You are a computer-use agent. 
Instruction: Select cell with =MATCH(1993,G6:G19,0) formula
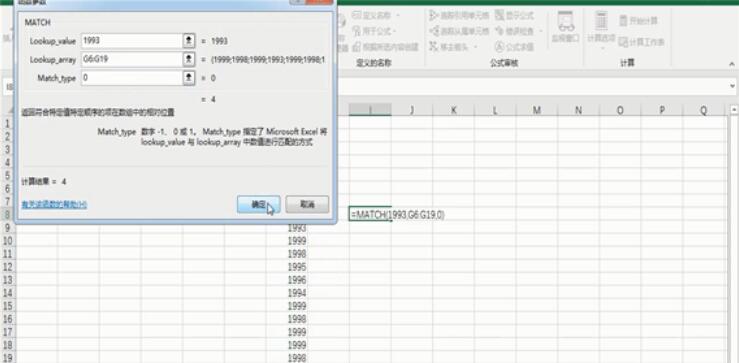tap(370, 214)
